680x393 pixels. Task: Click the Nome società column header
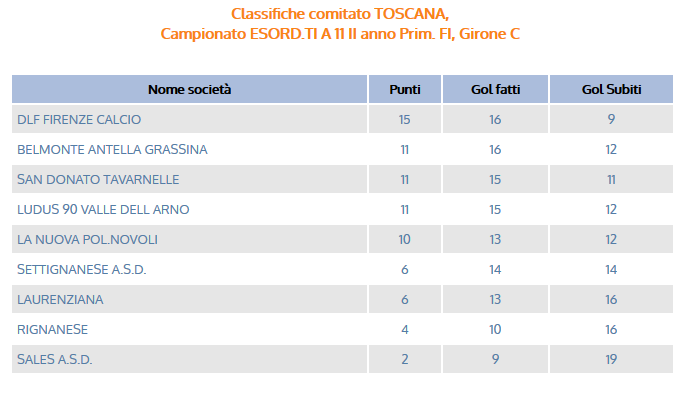(x=190, y=89)
